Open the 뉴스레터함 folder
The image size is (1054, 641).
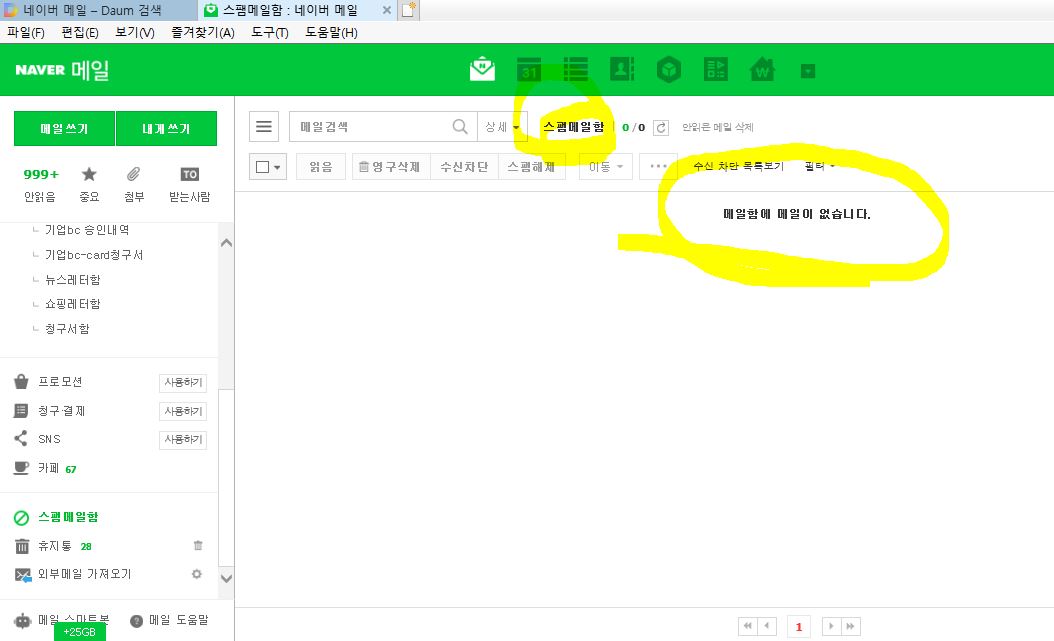[73, 280]
